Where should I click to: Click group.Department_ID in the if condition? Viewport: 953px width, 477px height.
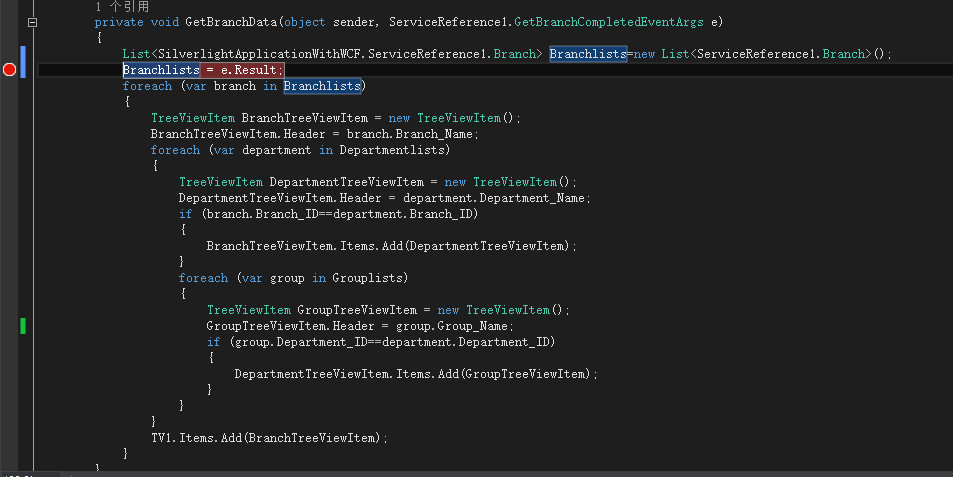pos(300,341)
